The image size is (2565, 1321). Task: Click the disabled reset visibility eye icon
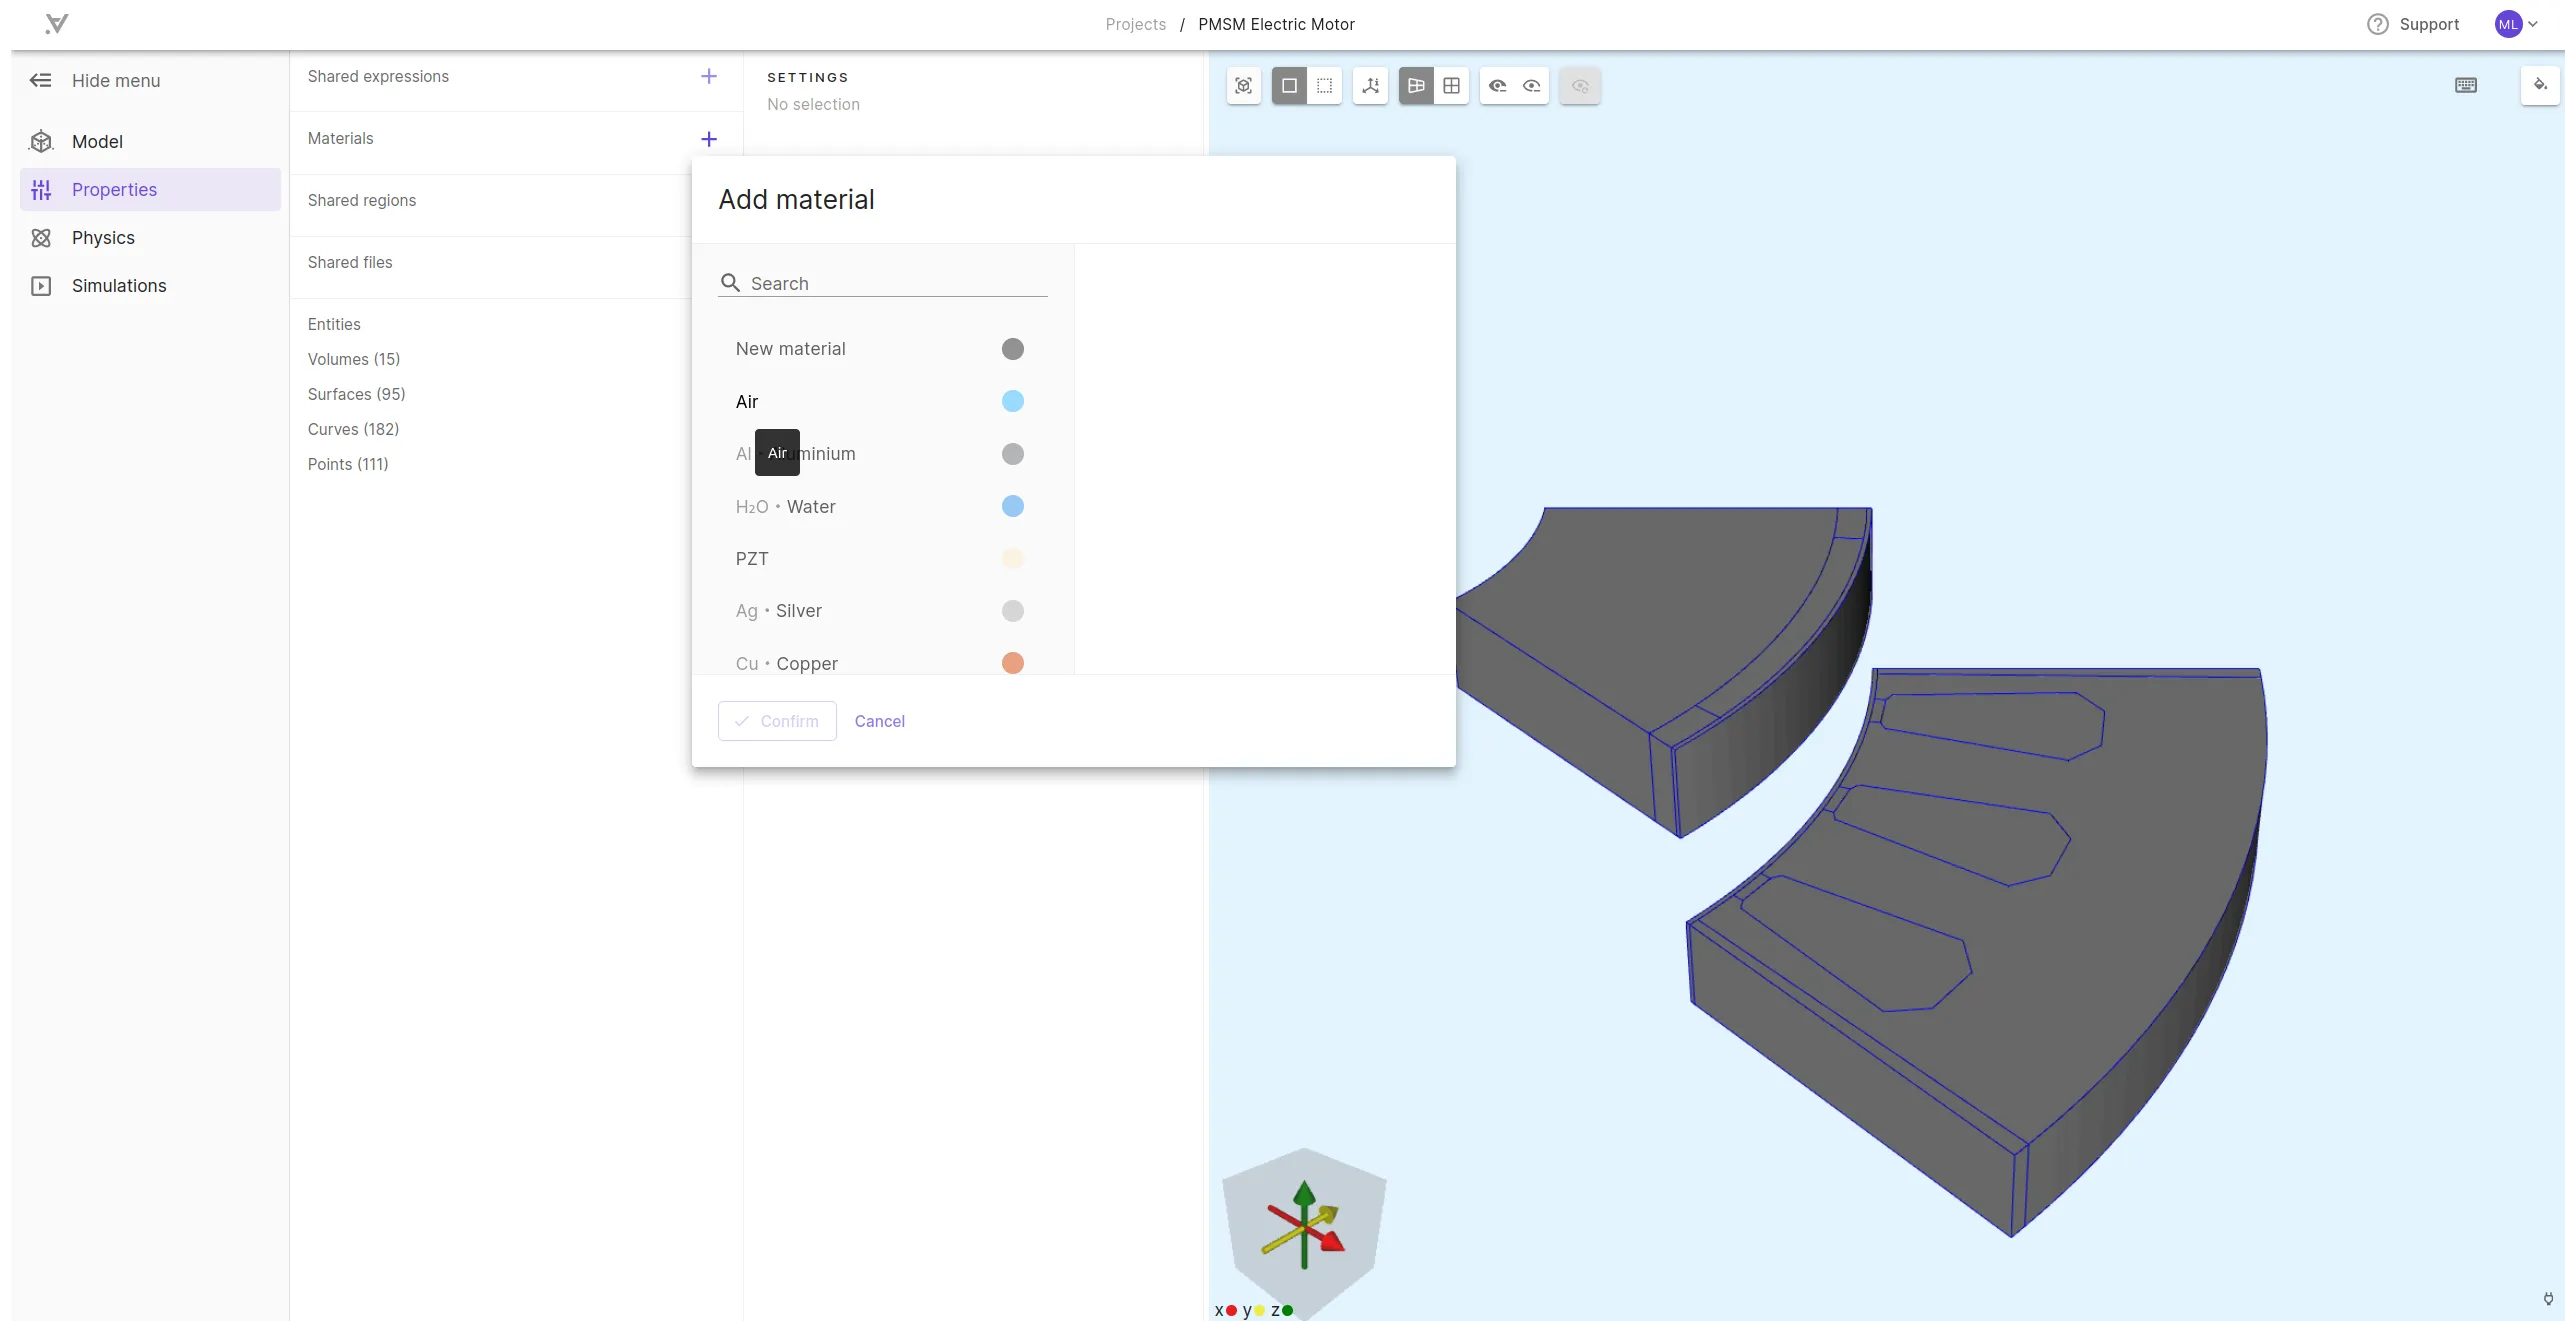(x=1580, y=86)
